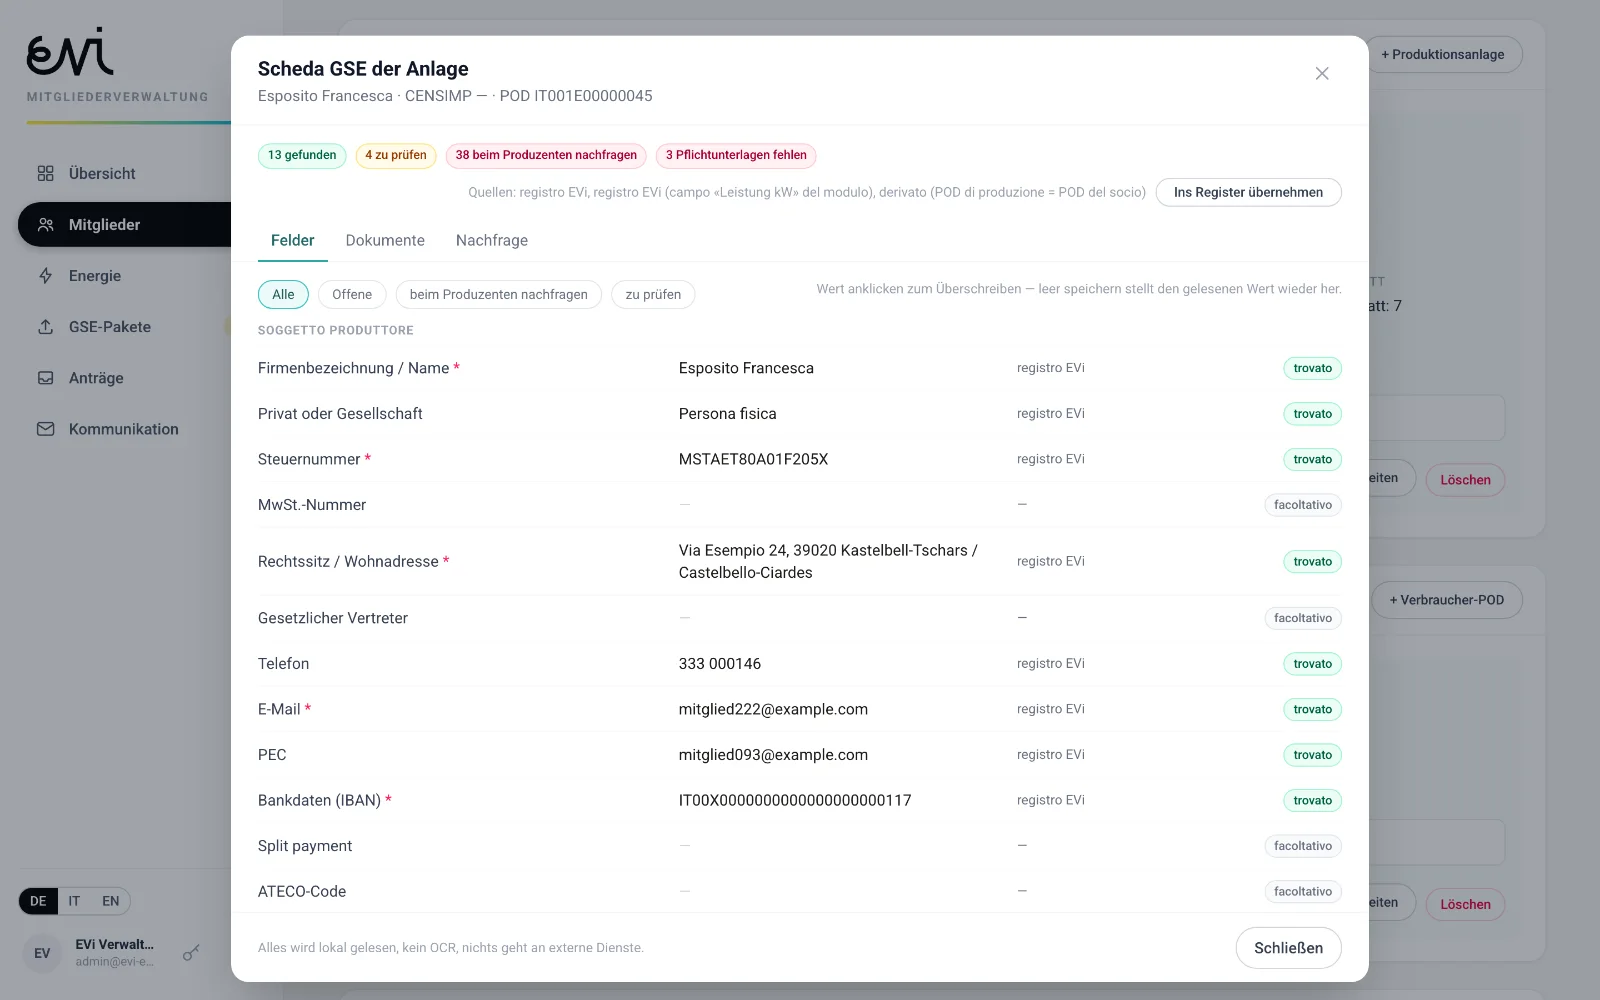Viewport: 1600px width, 1000px height.
Task: Click the Telefon value 333 000146
Action: point(720,664)
